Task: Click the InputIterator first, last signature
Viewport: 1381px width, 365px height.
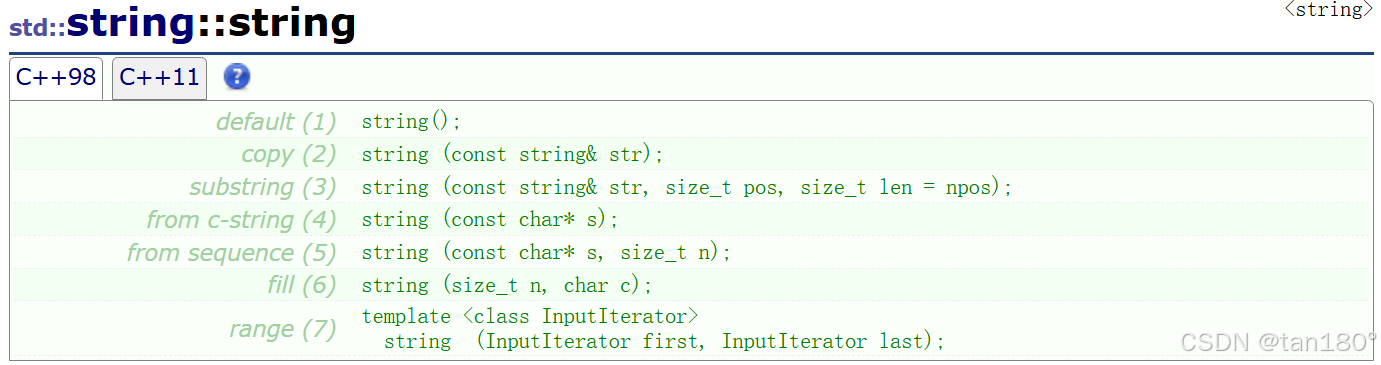Action: 664,342
